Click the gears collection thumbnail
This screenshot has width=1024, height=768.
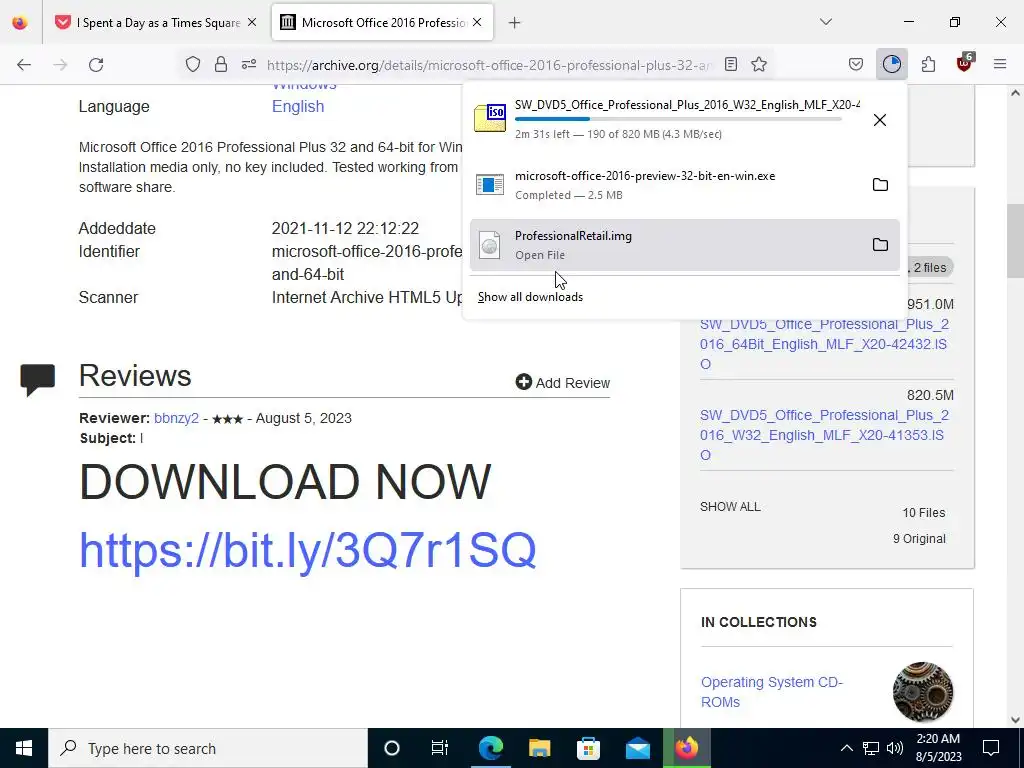pos(923,692)
